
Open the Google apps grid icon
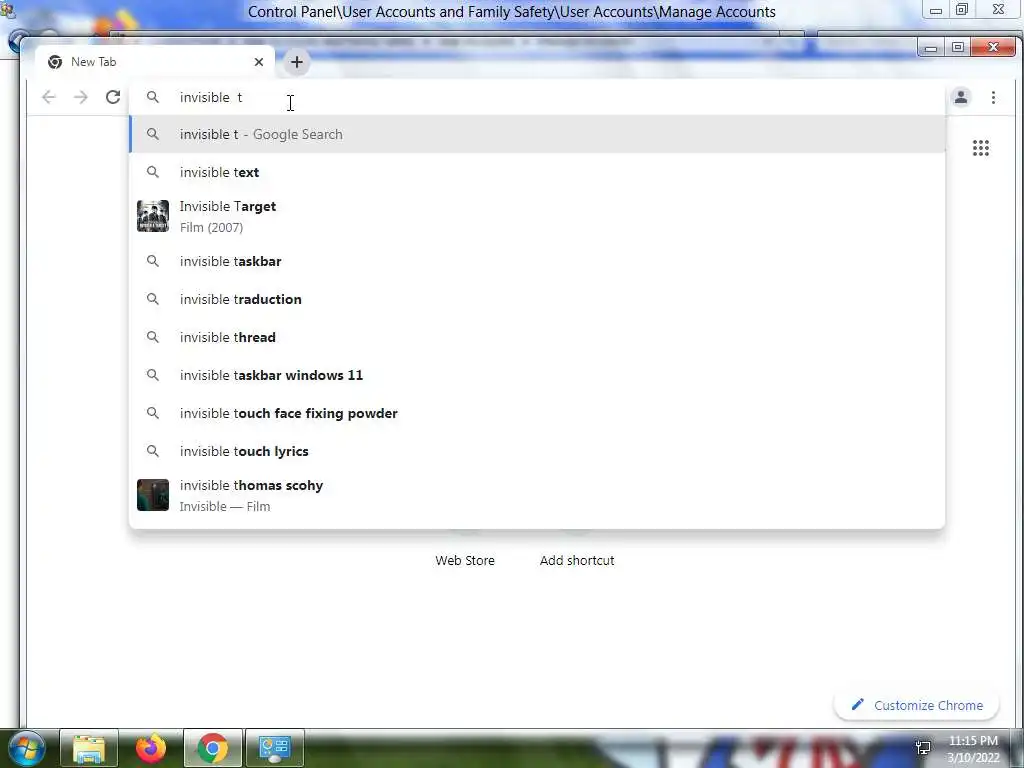980,148
